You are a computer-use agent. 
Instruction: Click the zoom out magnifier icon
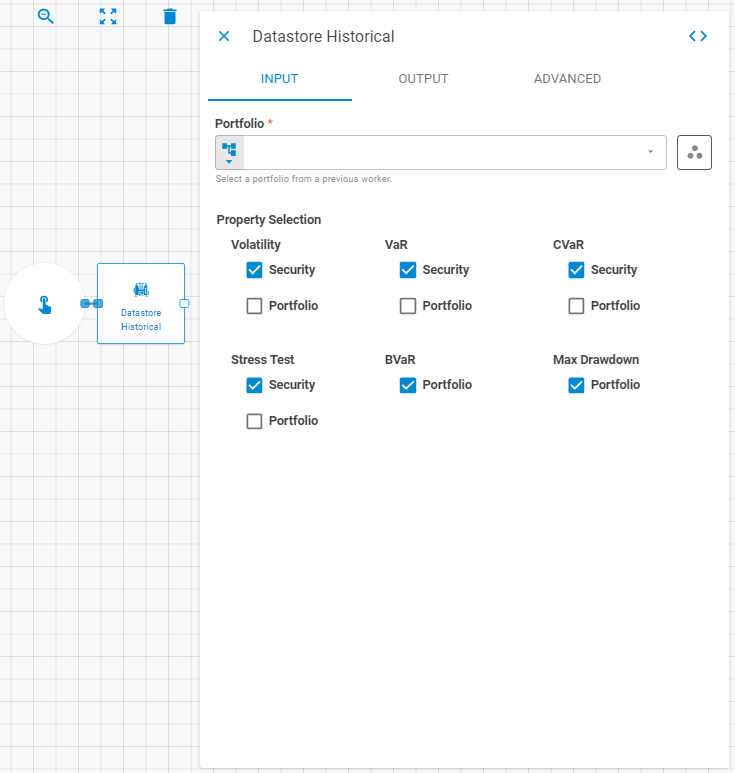pyautogui.click(x=45, y=16)
